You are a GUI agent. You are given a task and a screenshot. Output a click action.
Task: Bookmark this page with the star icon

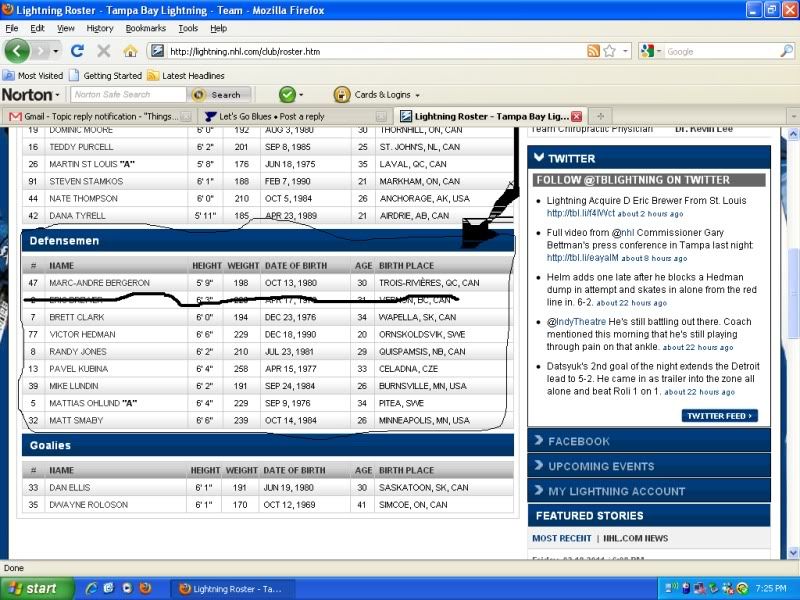pos(609,51)
